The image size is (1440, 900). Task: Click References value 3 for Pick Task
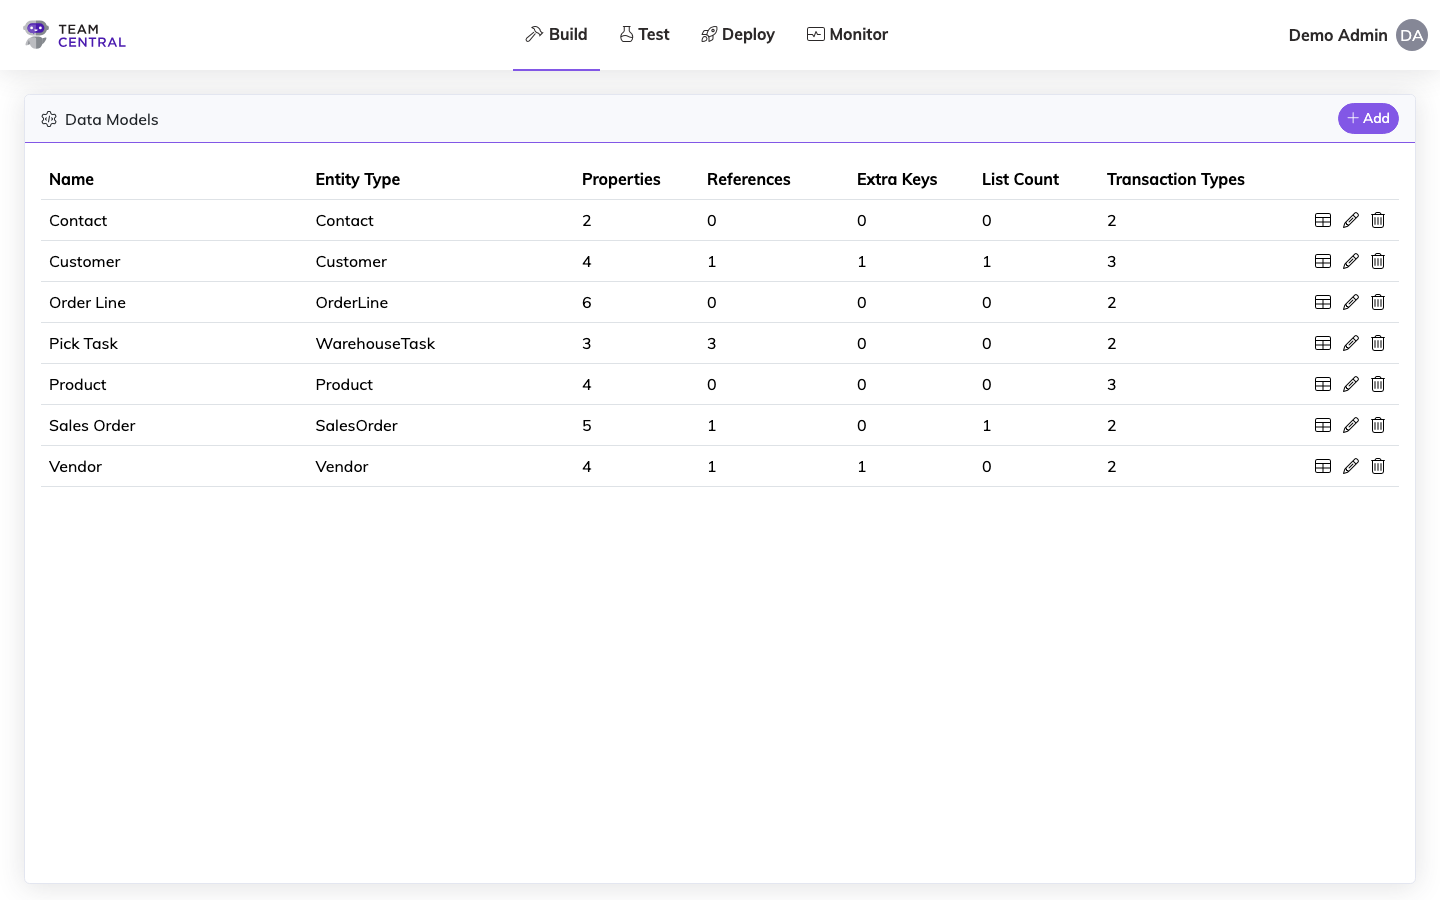[x=712, y=343]
